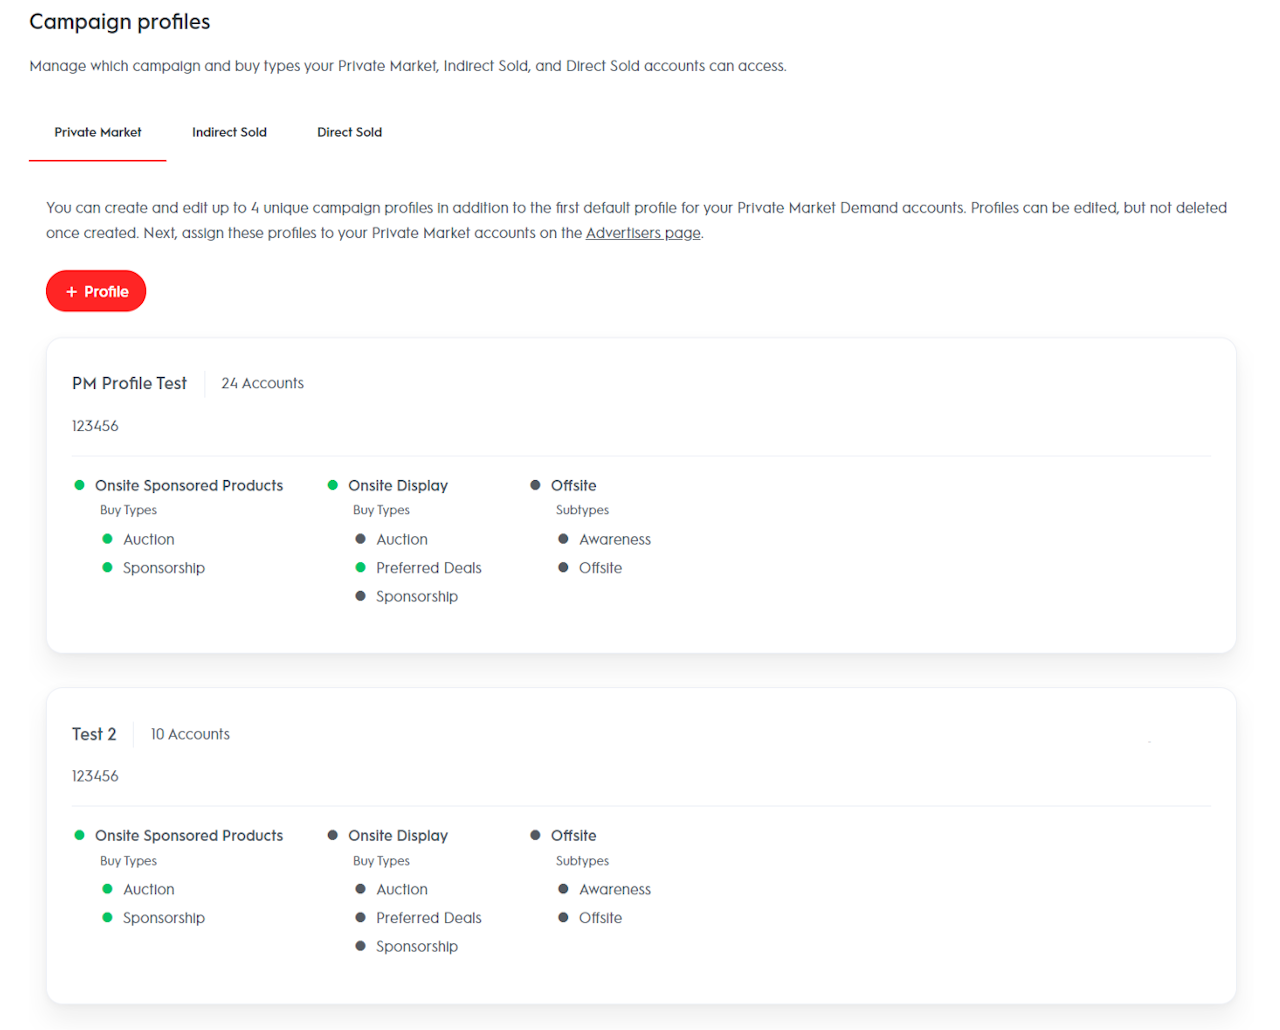
Task: Click the green dot beside Onsite Sponsored Products in PM Profile Test
Action: click(80, 485)
